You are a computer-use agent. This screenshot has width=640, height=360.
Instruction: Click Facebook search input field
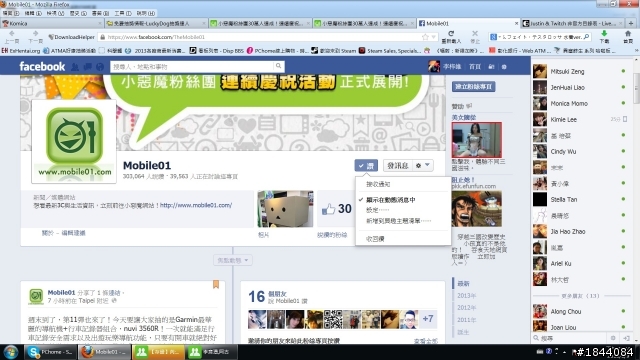tap(192, 66)
